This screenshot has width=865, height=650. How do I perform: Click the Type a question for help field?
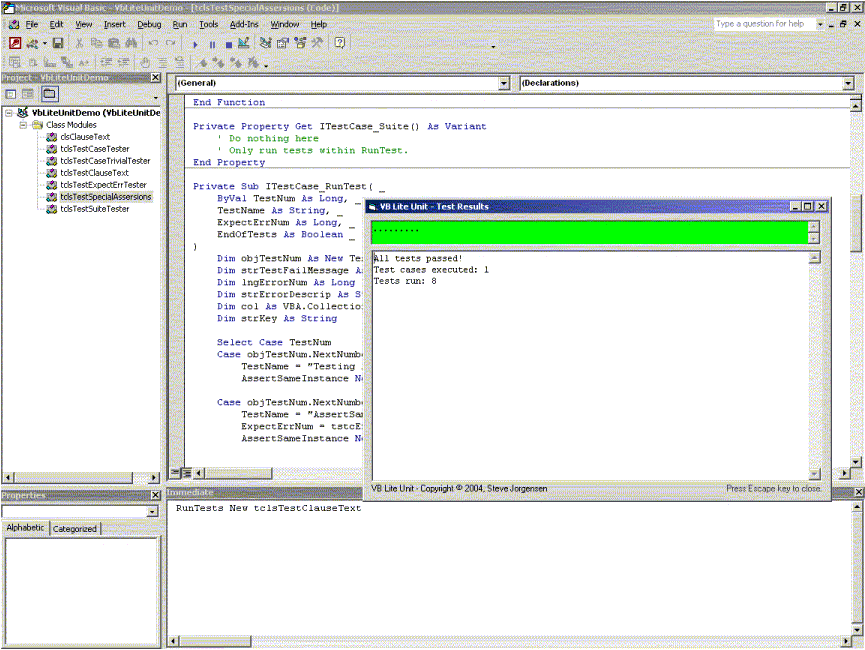pos(765,24)
